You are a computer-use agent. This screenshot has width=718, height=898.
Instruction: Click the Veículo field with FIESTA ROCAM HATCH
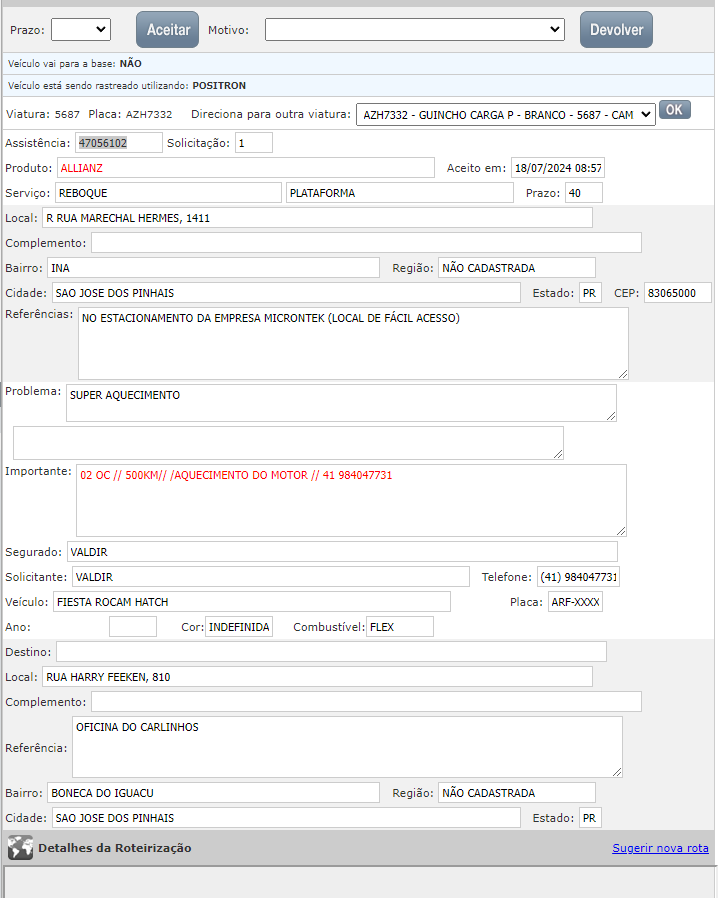point(250,602)
